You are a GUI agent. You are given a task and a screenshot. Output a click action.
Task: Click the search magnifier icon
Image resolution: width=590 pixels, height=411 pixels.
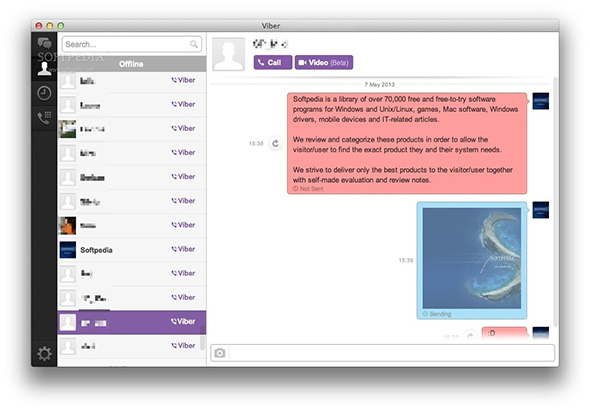click(x=194, y=44)
